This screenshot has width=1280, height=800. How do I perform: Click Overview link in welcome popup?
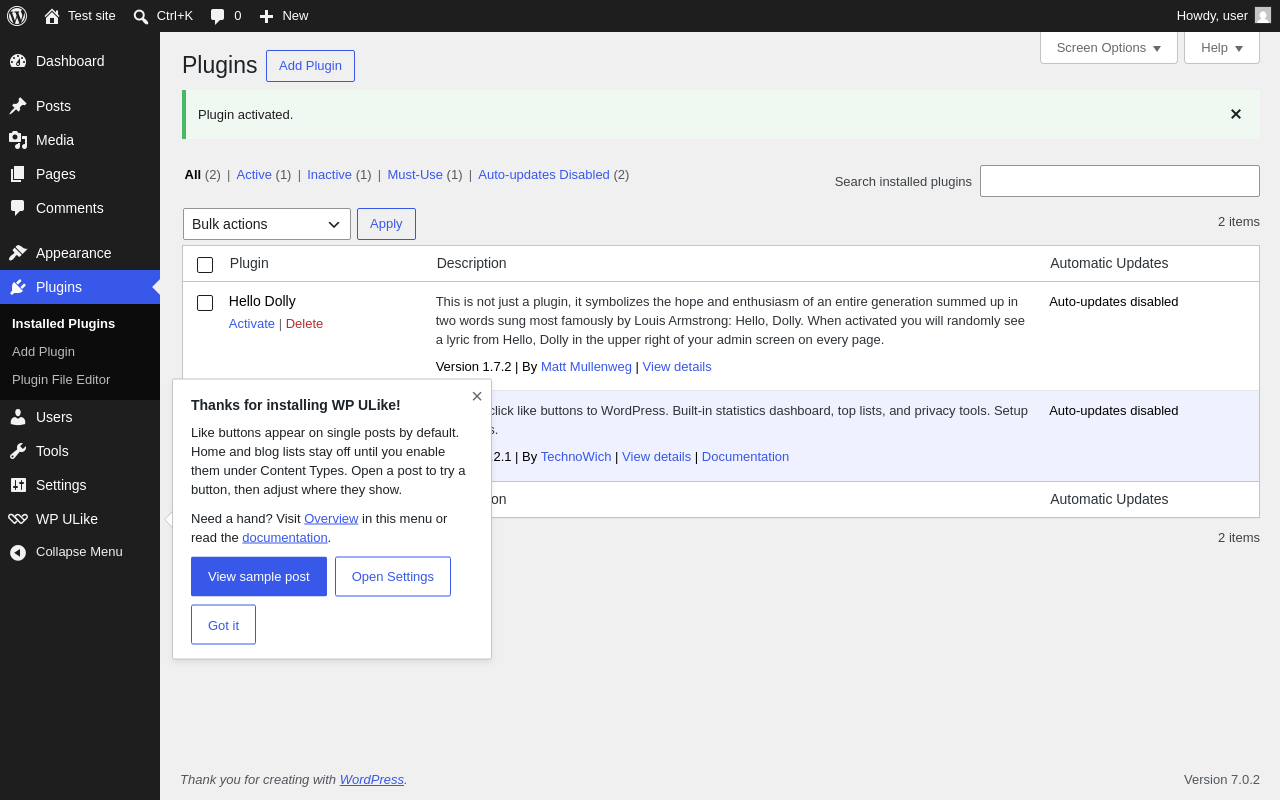click(331, 518)
